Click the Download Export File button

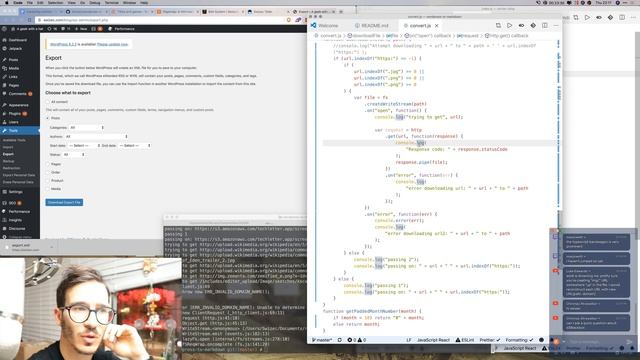tap(64, 202)
